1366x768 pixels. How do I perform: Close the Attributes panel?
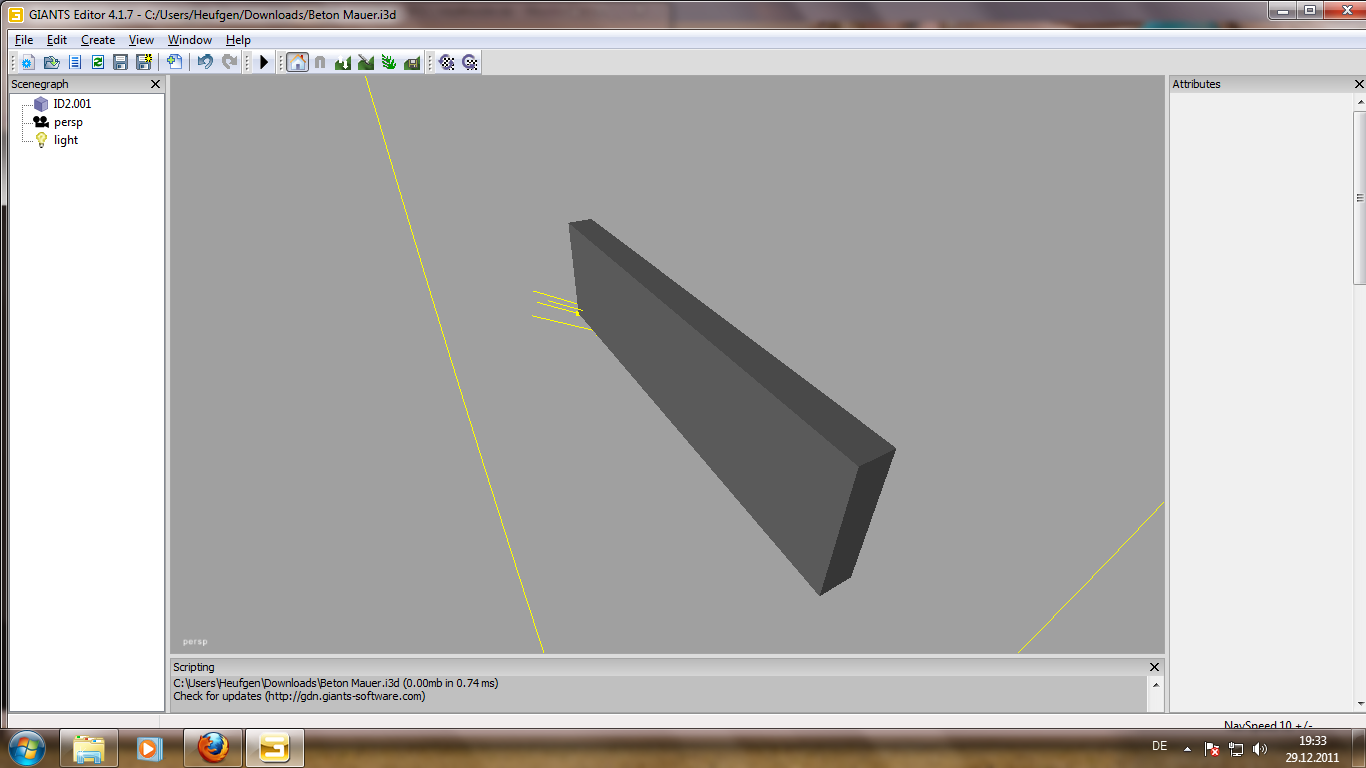click(x=1359, y=84)
